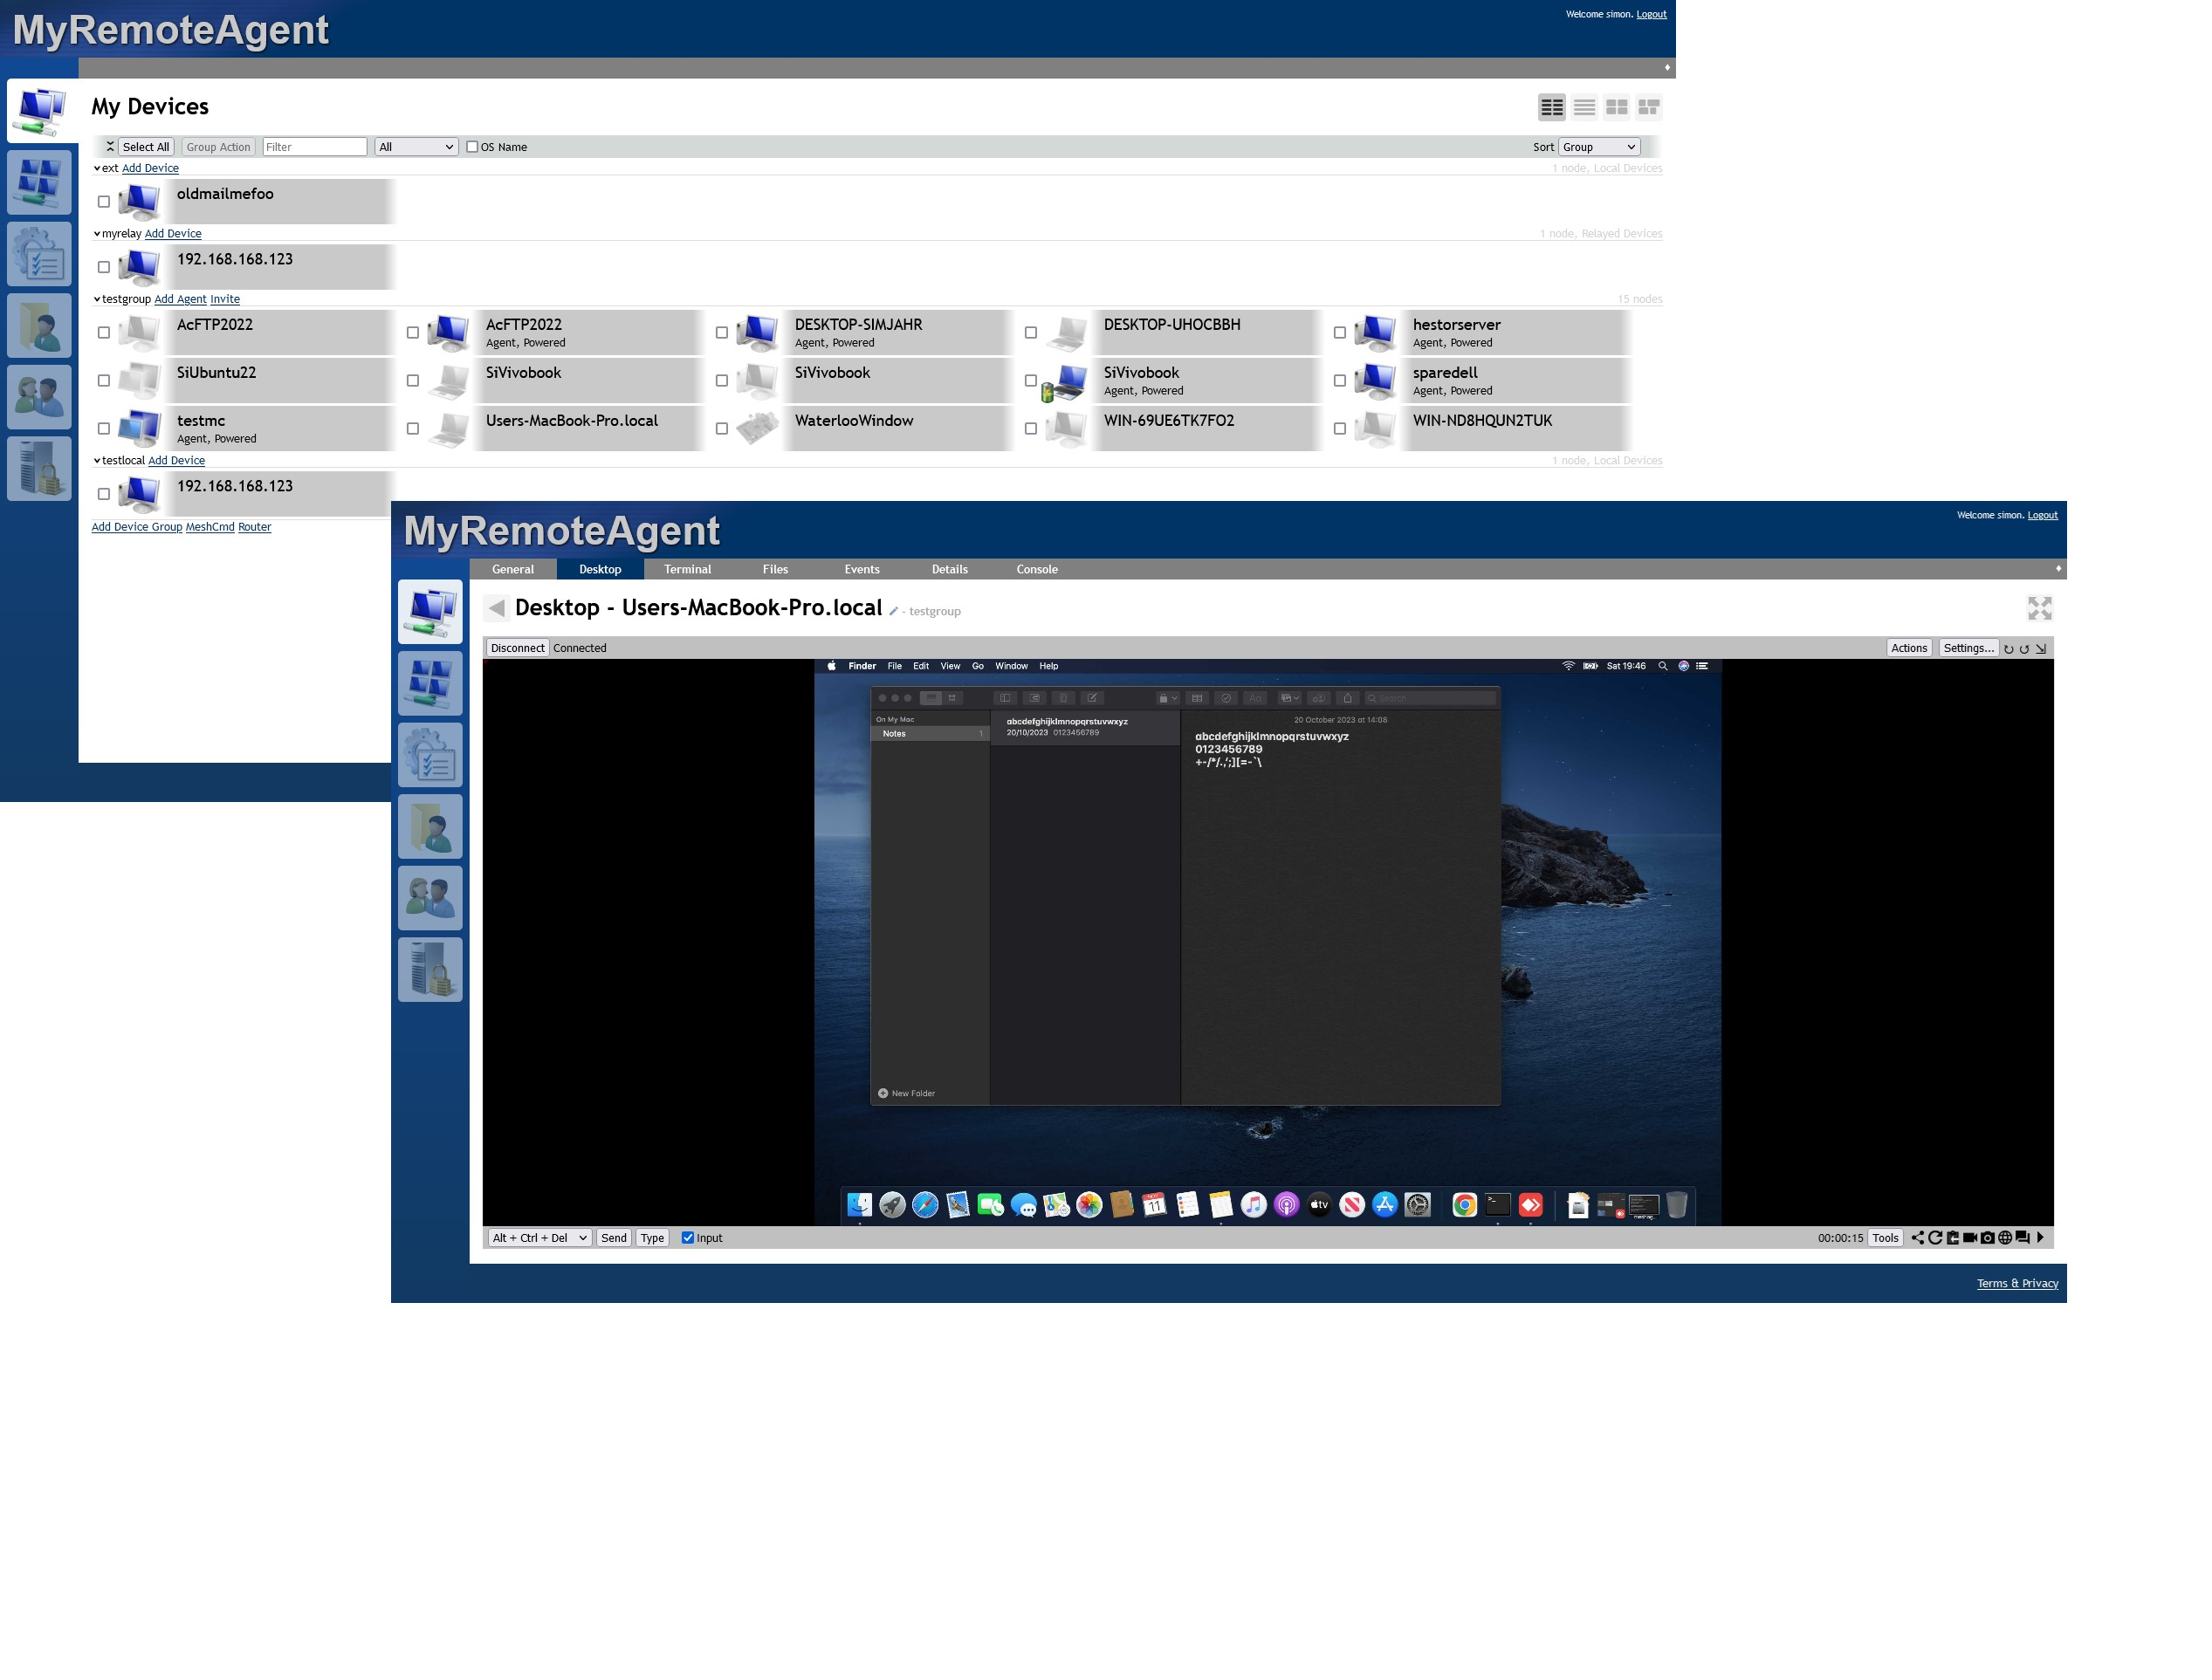2212x1680 pixels.
Task: Click the Select All button
Action: [x=146, y=147]
